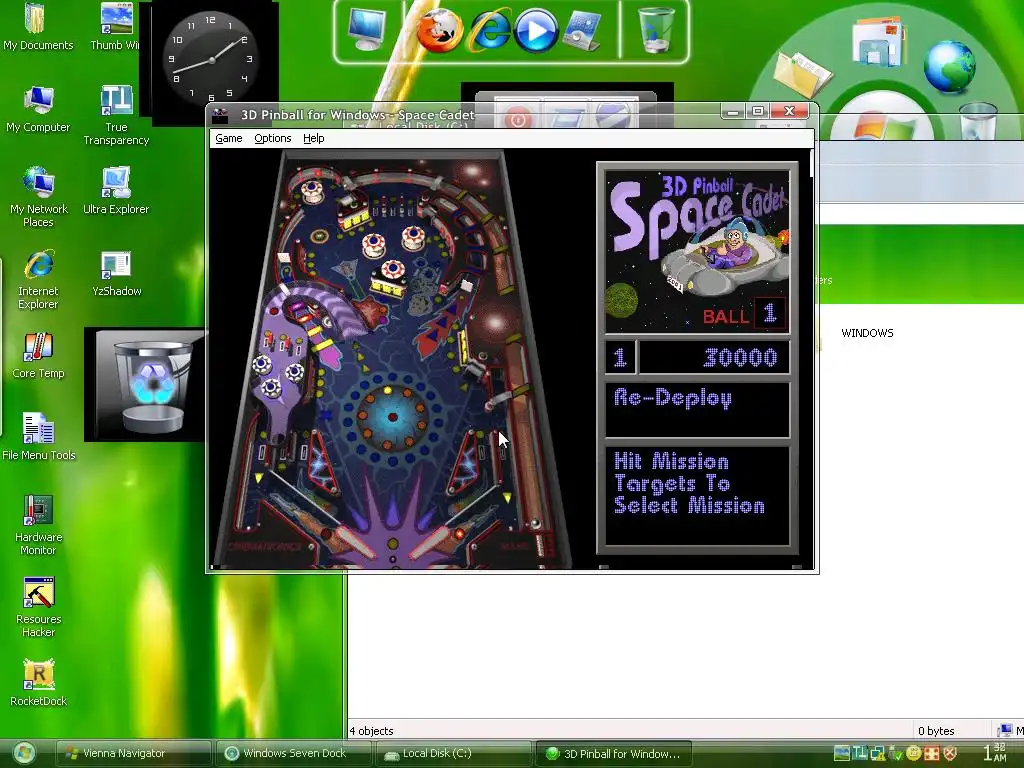The width and height of the screenshot is (1024, 768).
Task: Open Resoures Hacker desktop shortcut
Action: click(x=39, y=607)
